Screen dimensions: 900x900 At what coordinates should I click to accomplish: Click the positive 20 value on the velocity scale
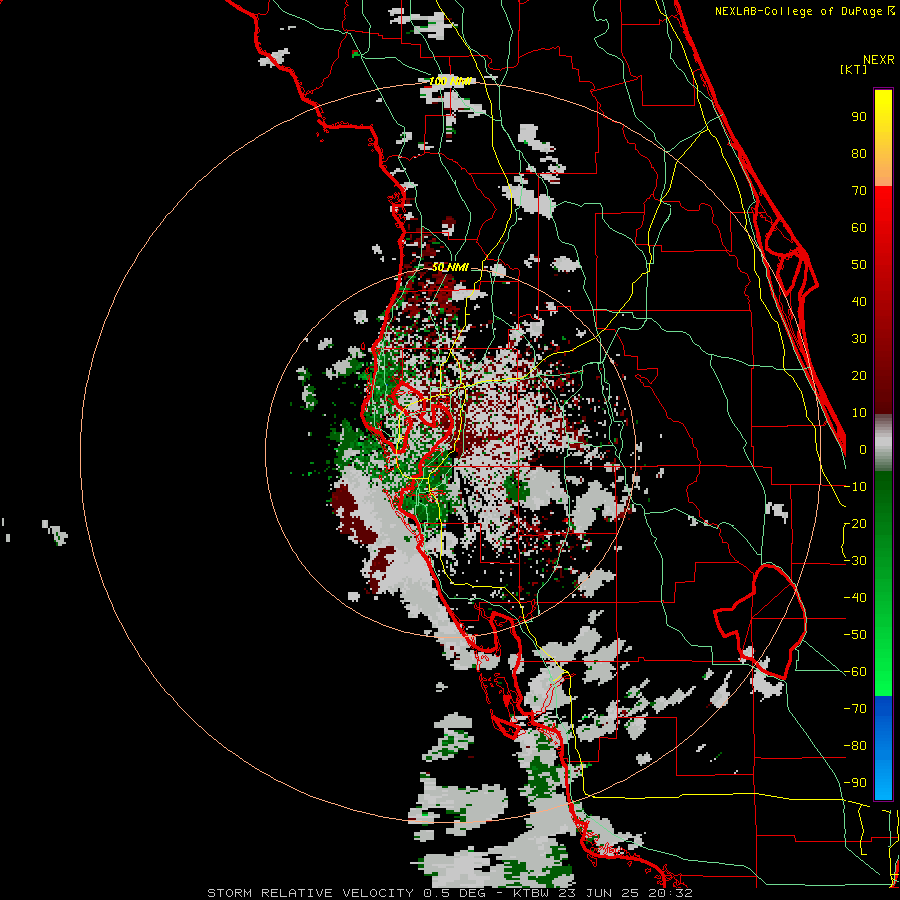[859, 376]
